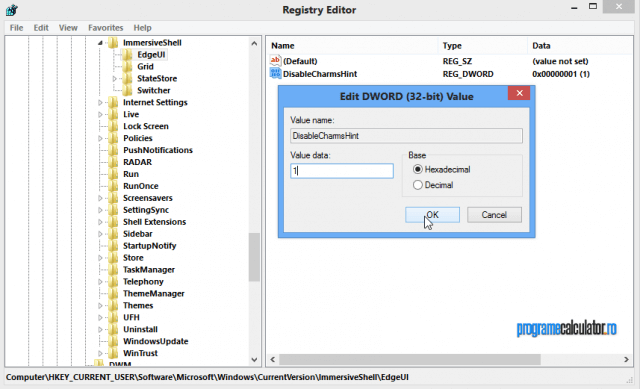Click the (Default) string value icon
The image size is (640, 389).
point(276,61)
